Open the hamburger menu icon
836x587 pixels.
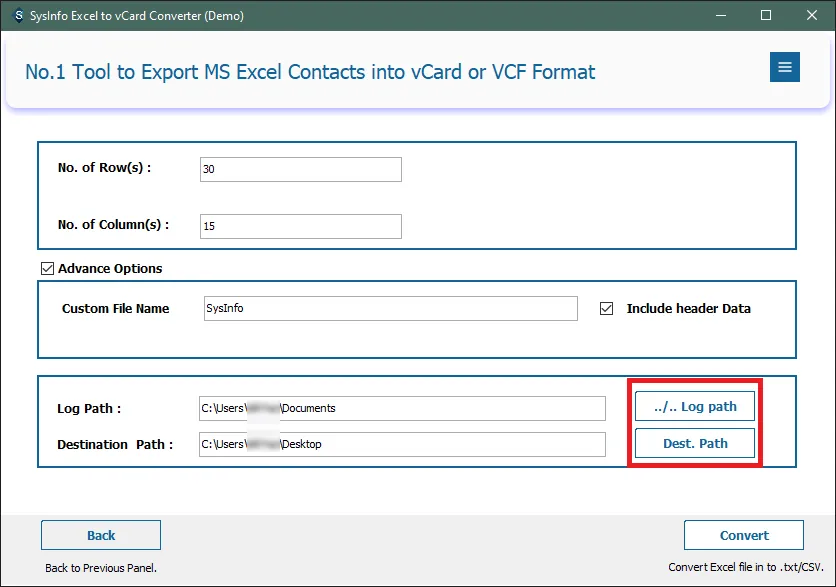[x=784, y=67]
